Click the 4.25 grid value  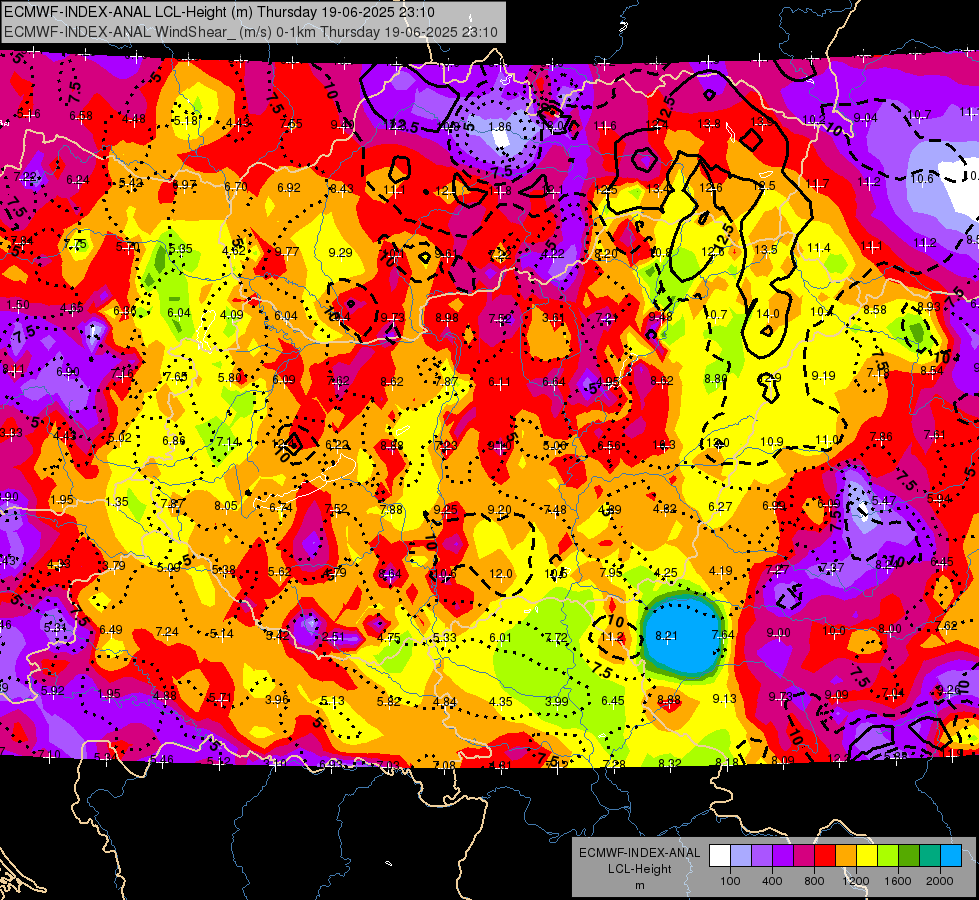pyautogui.click(x=666, y=572)
